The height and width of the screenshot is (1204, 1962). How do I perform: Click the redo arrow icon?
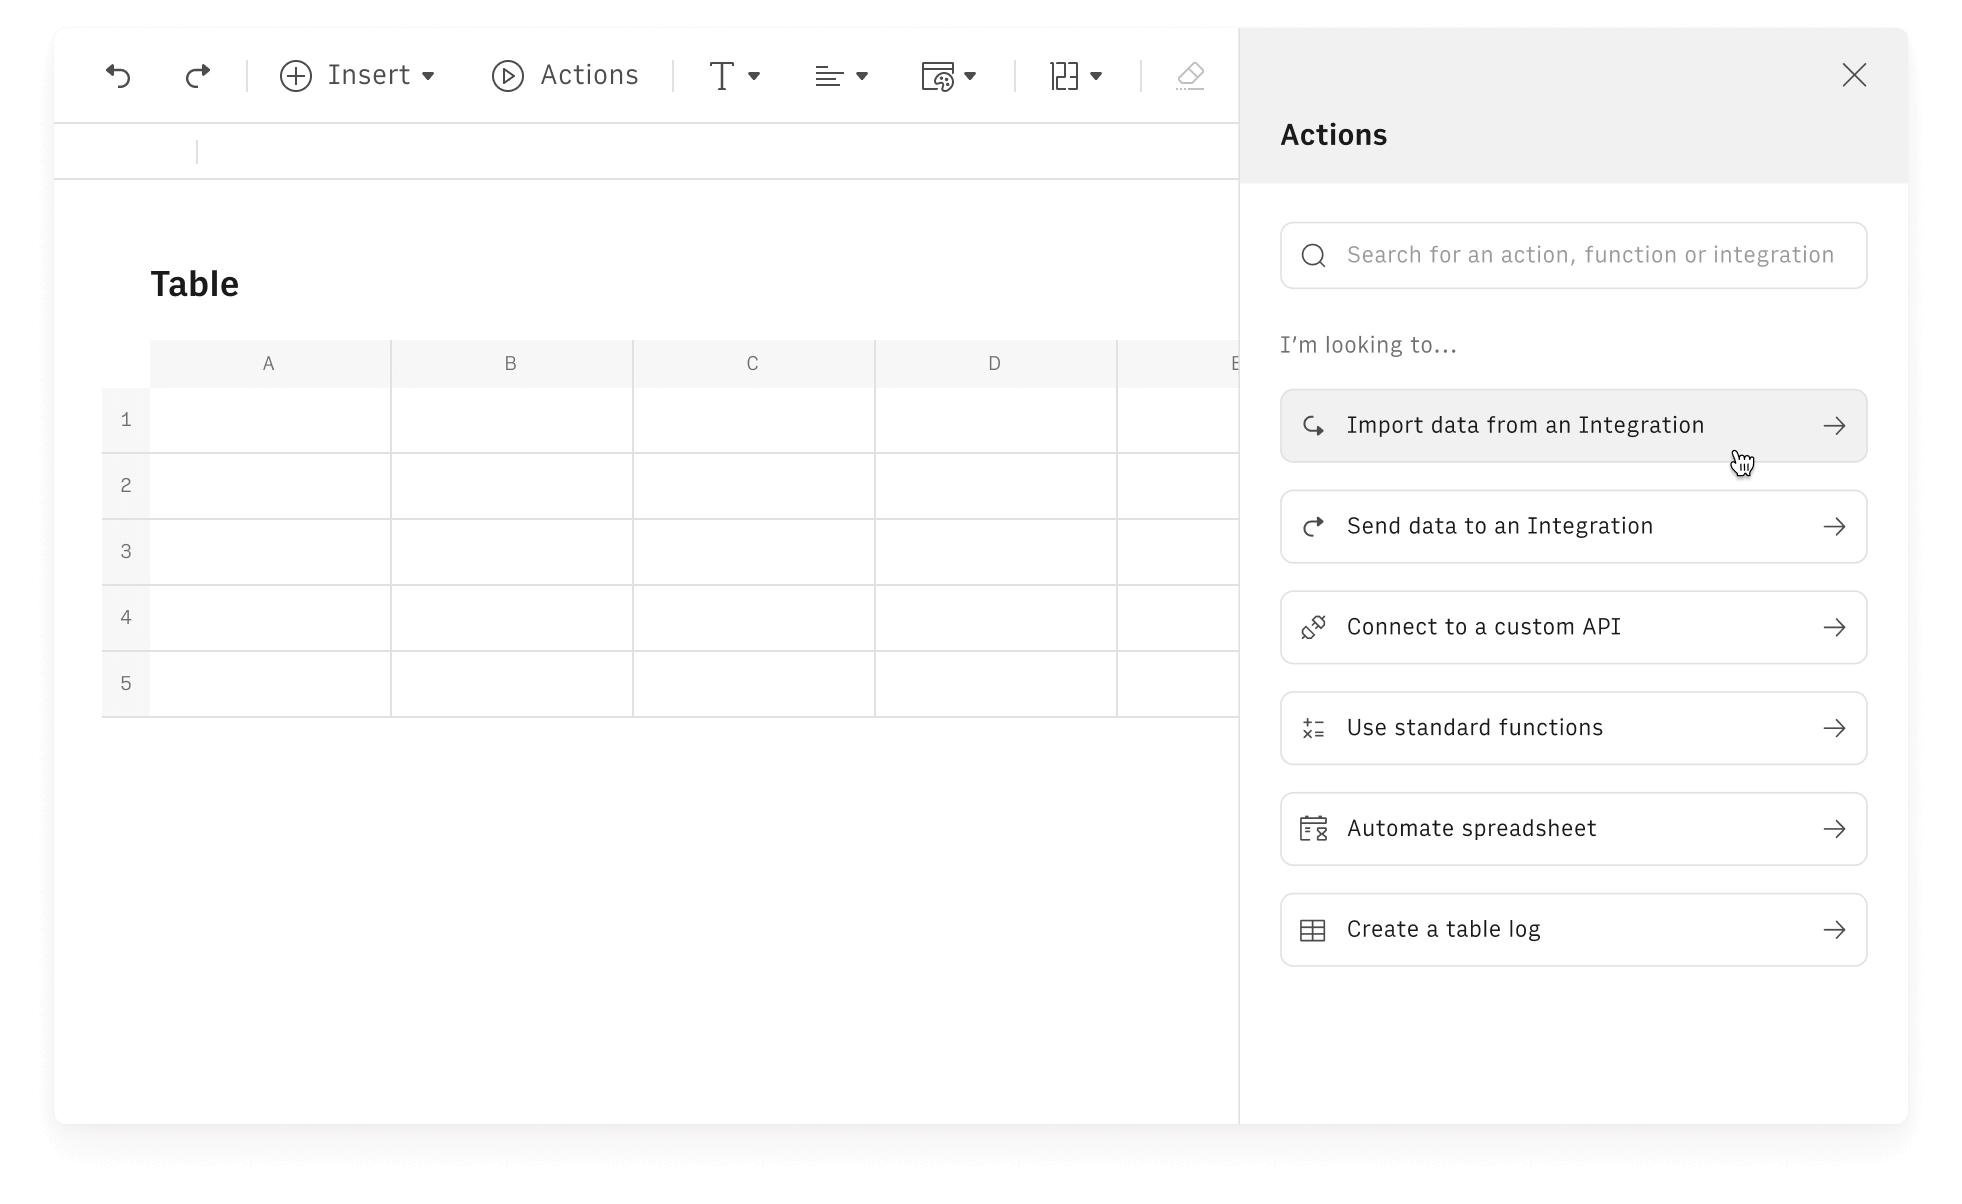(198, 74)
